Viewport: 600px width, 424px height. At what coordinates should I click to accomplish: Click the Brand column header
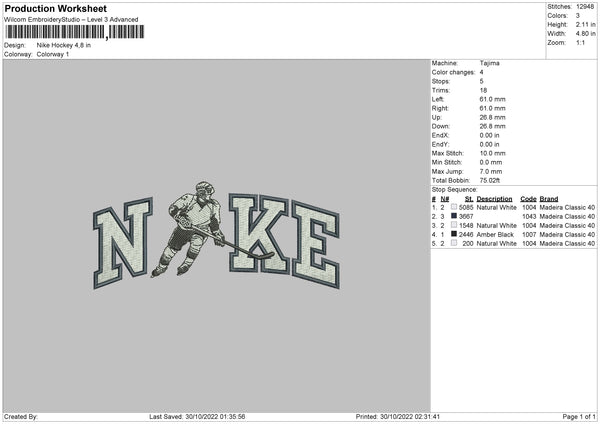[549, 199]
